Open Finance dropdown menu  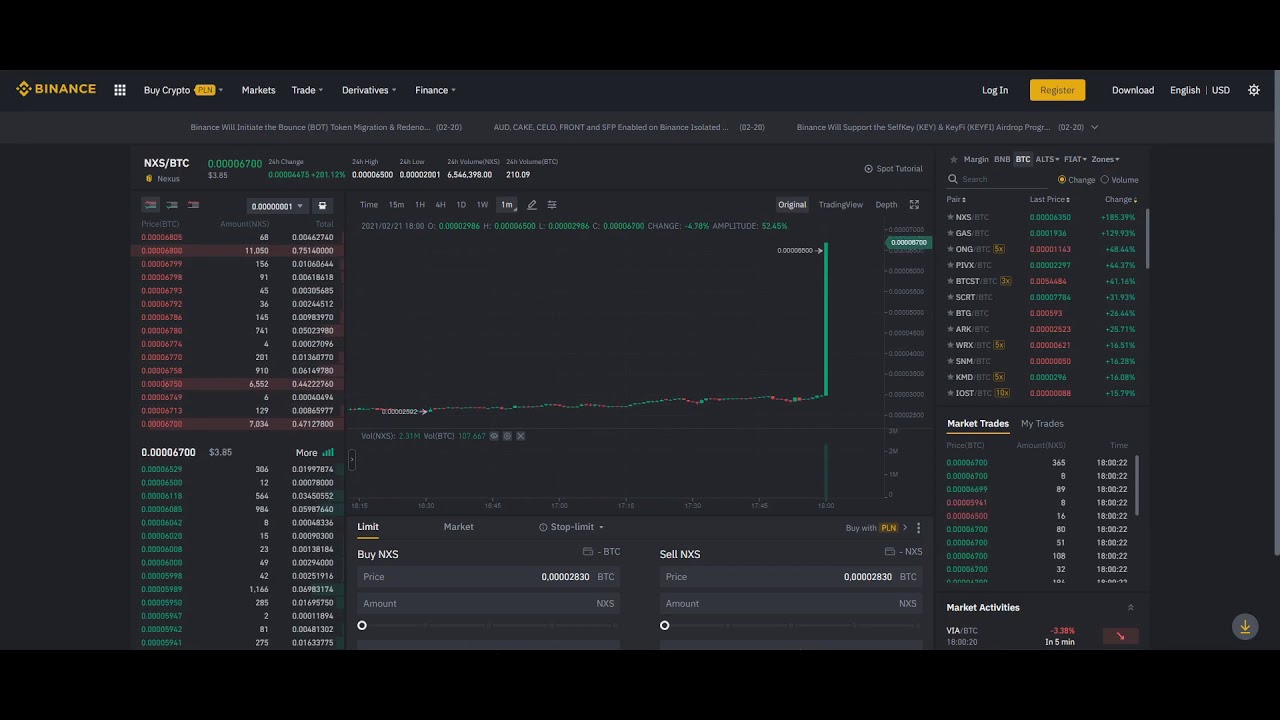(x=435, y=90)
